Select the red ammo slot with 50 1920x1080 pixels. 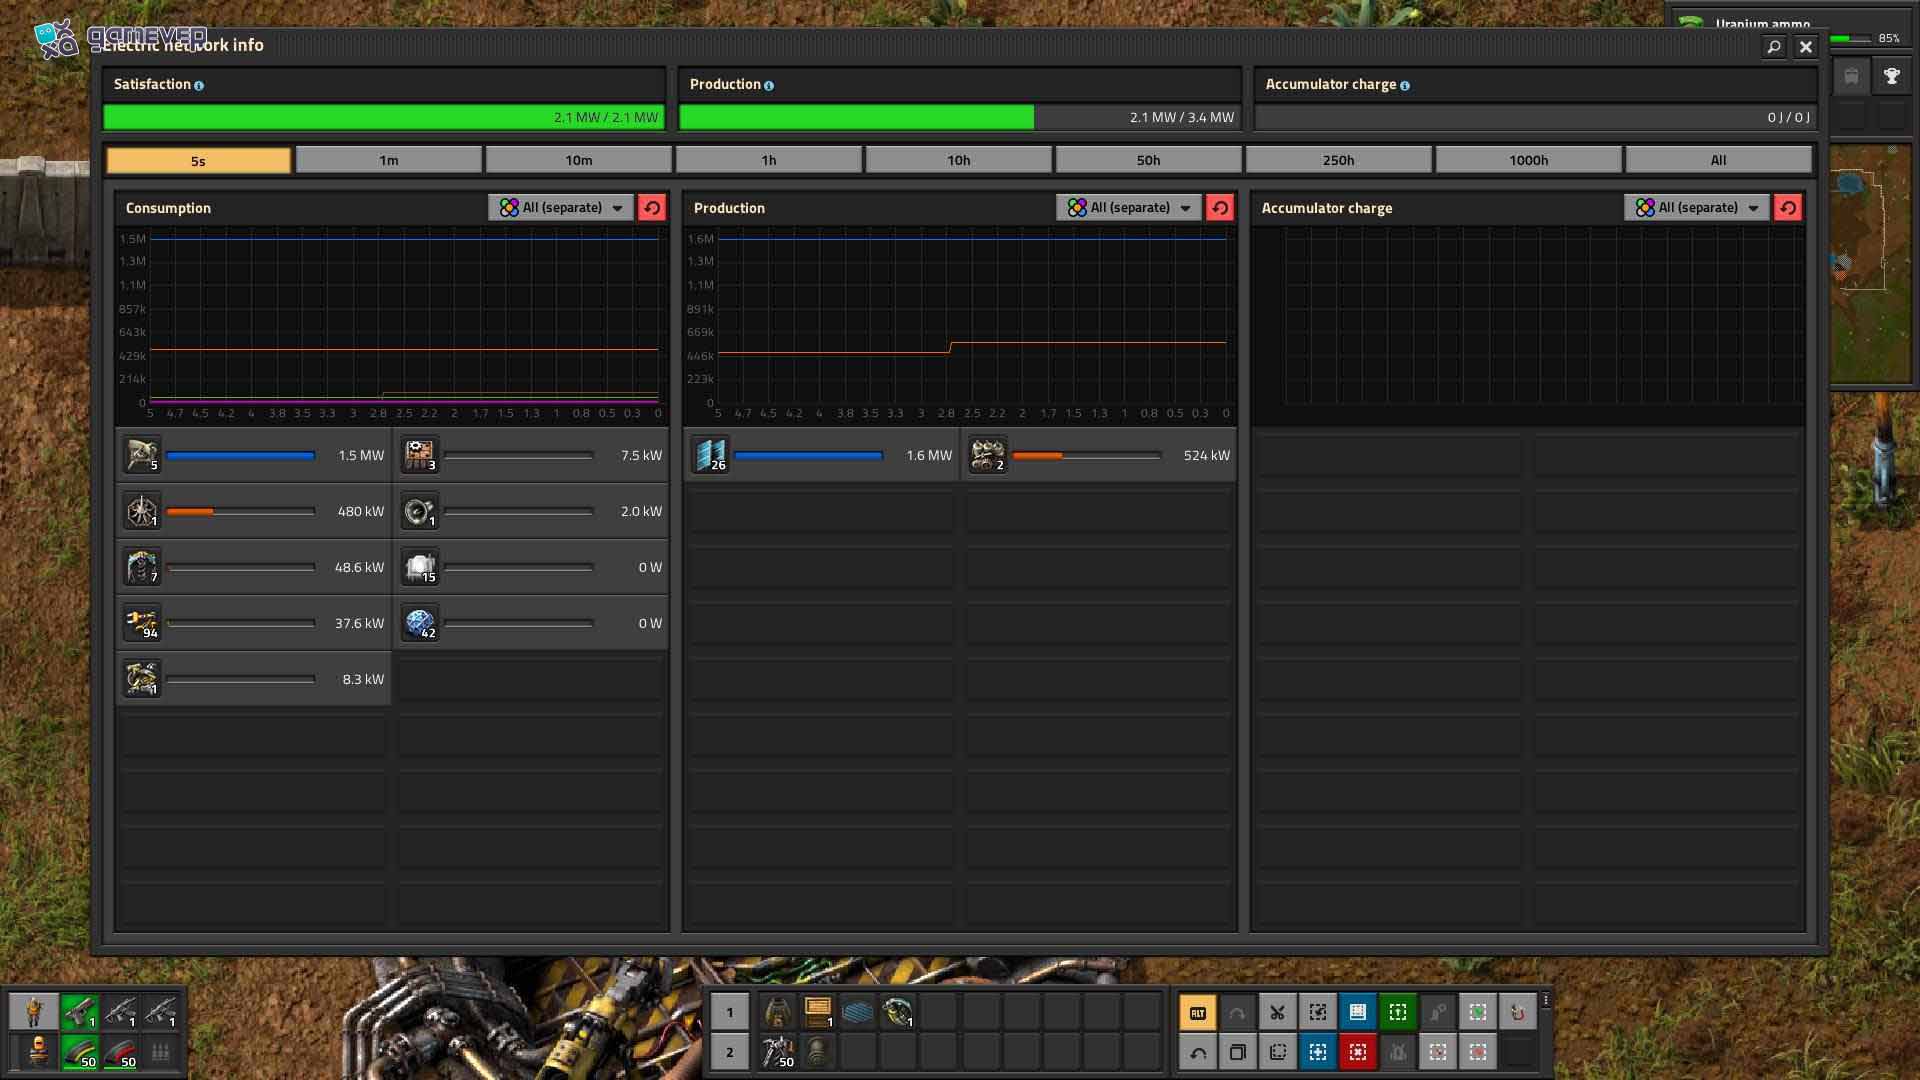(119, 1052)
